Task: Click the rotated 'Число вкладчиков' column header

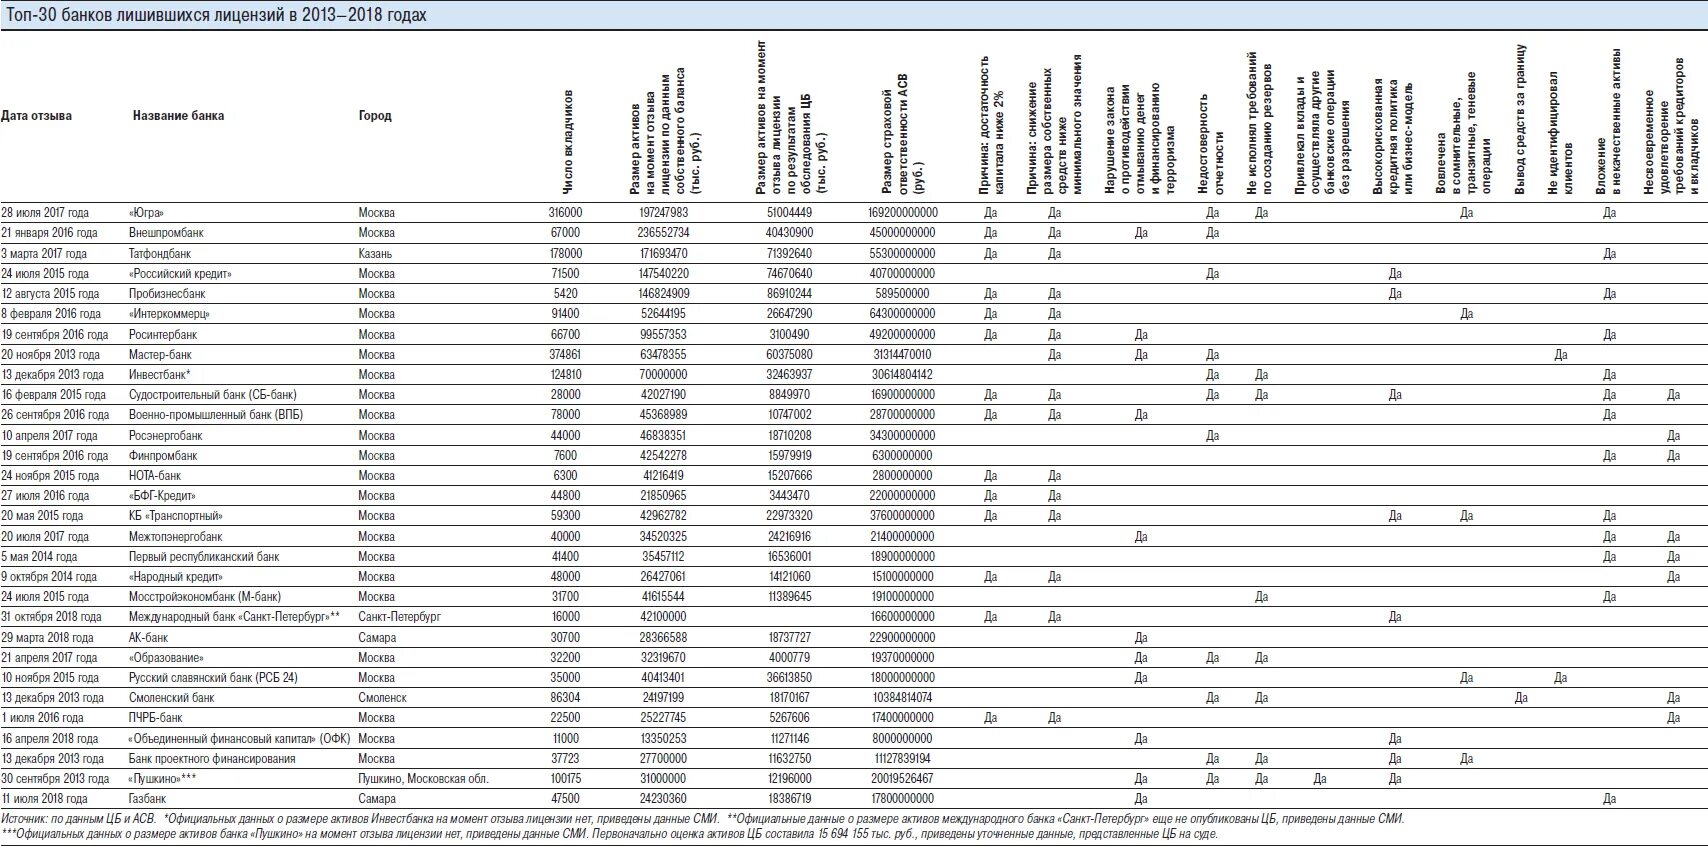Action: [x=569, y=141]
